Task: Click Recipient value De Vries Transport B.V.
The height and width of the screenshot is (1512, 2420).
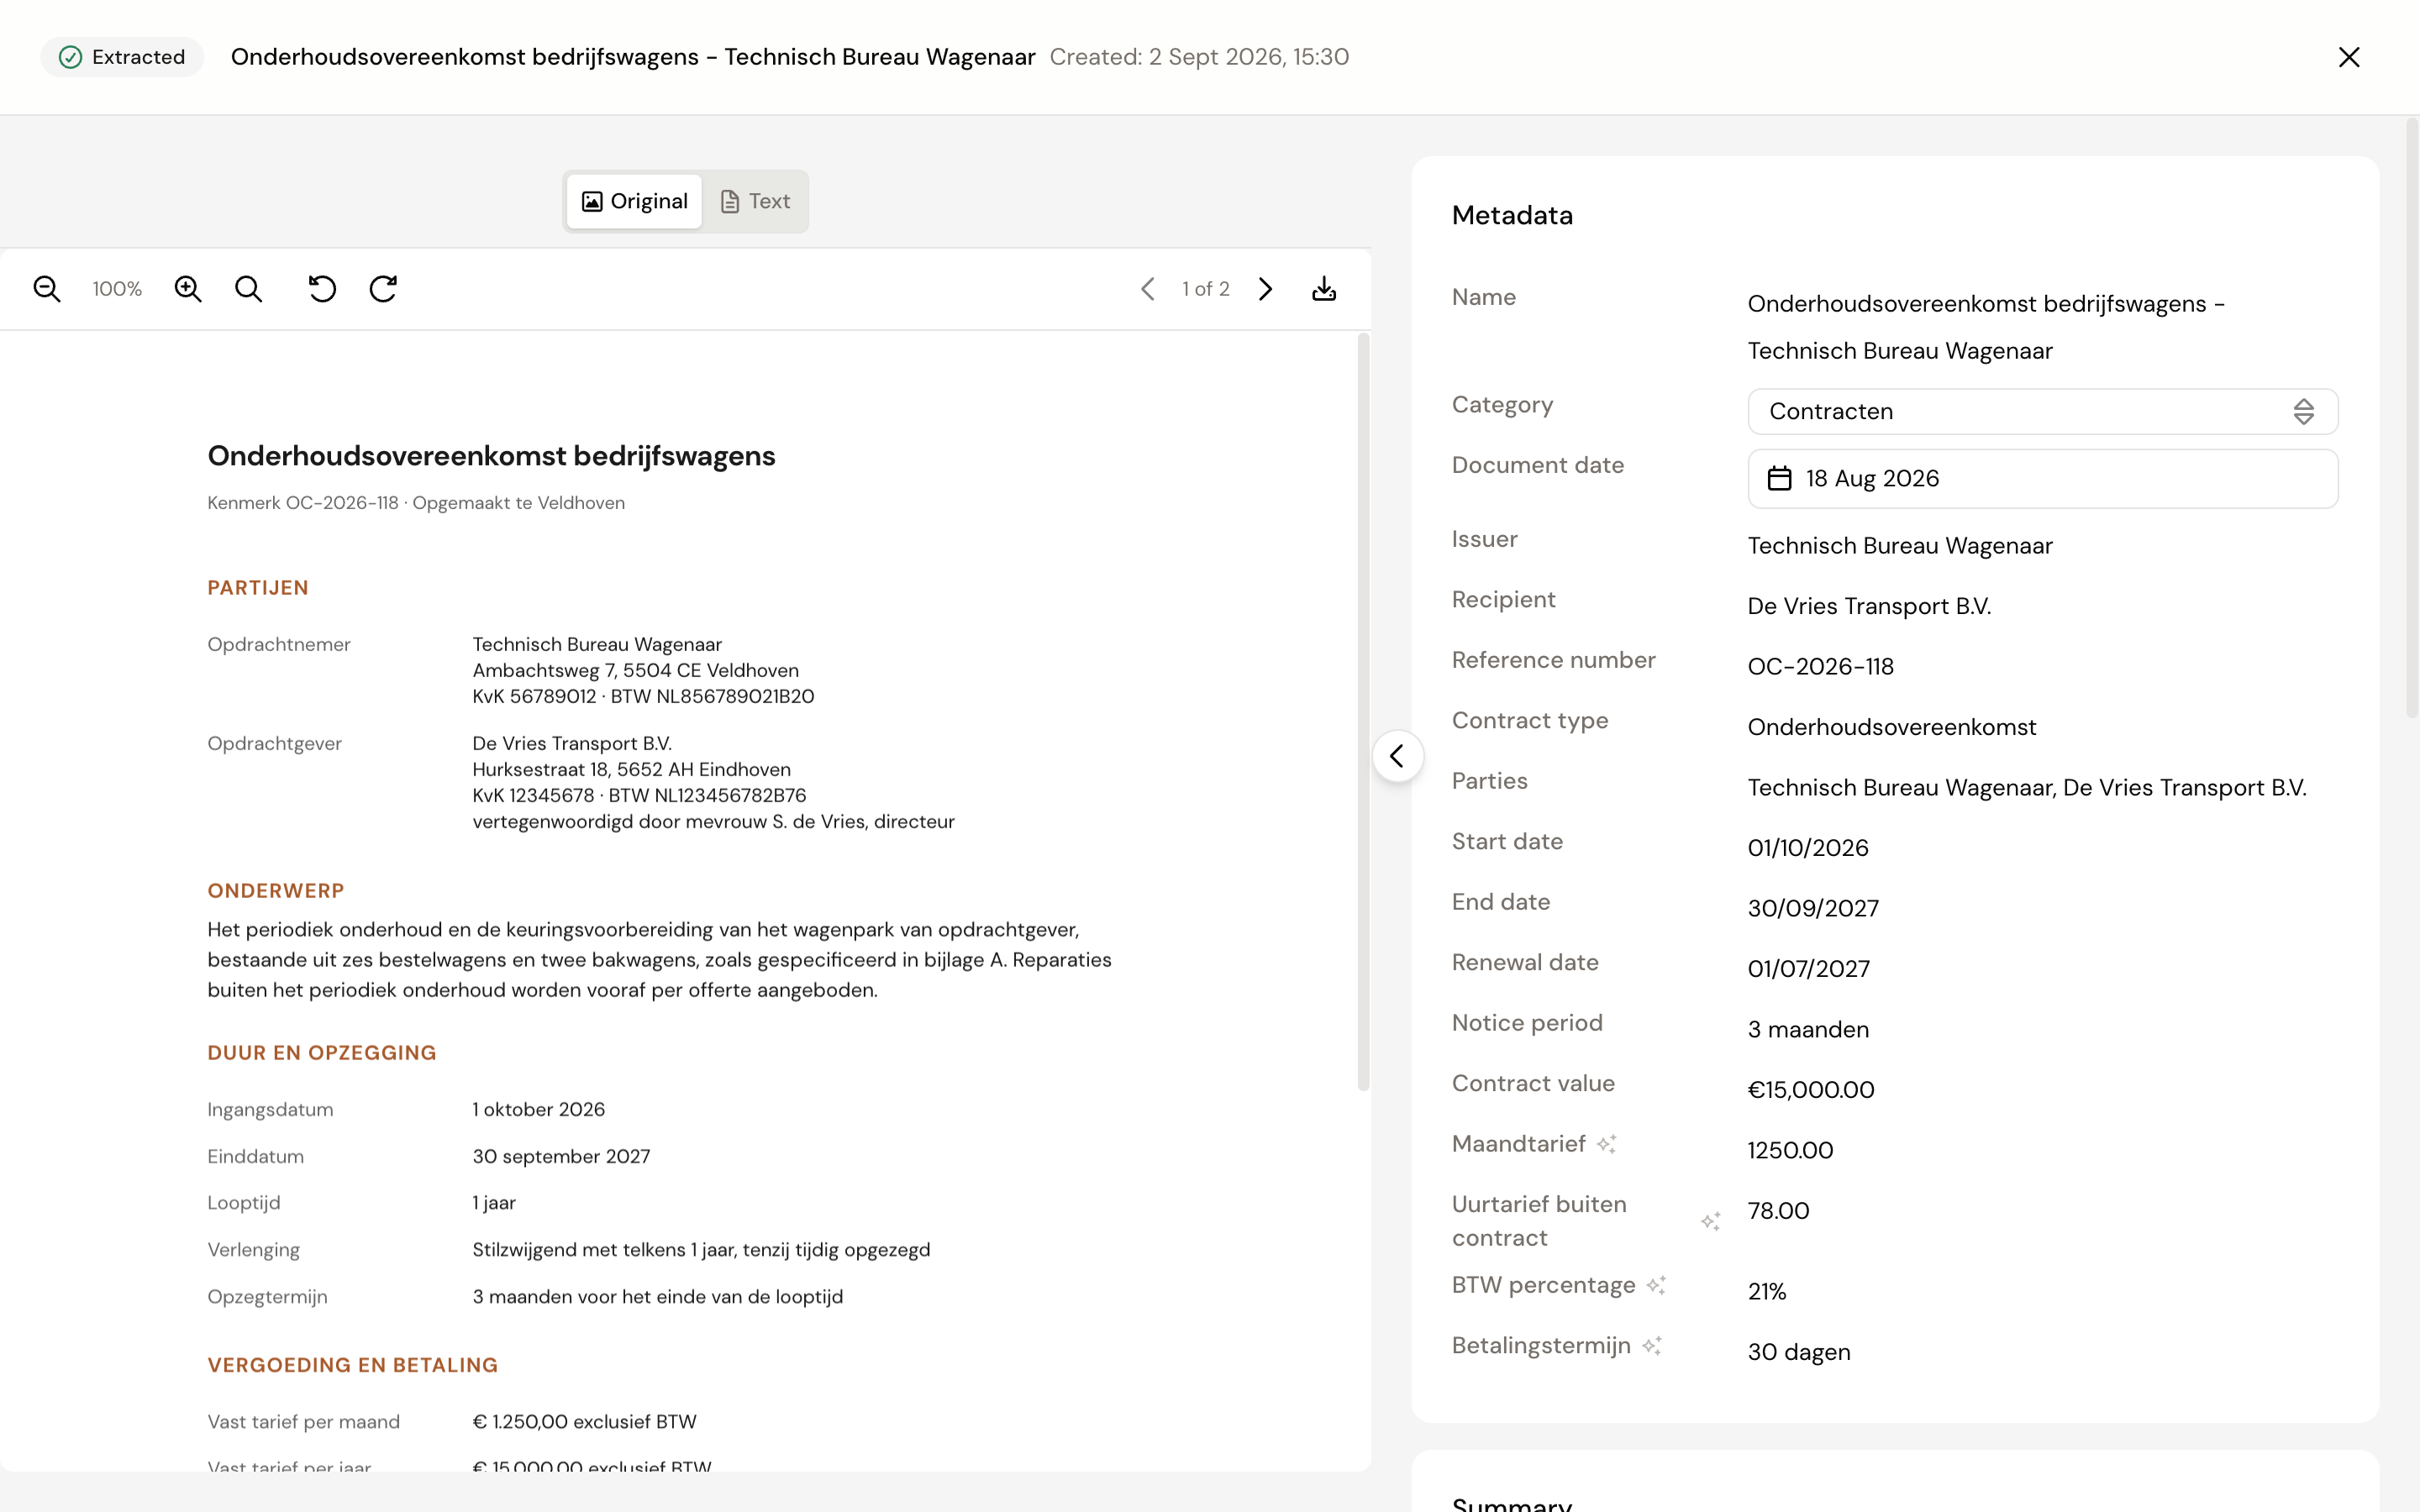Action: point(1869,607)
